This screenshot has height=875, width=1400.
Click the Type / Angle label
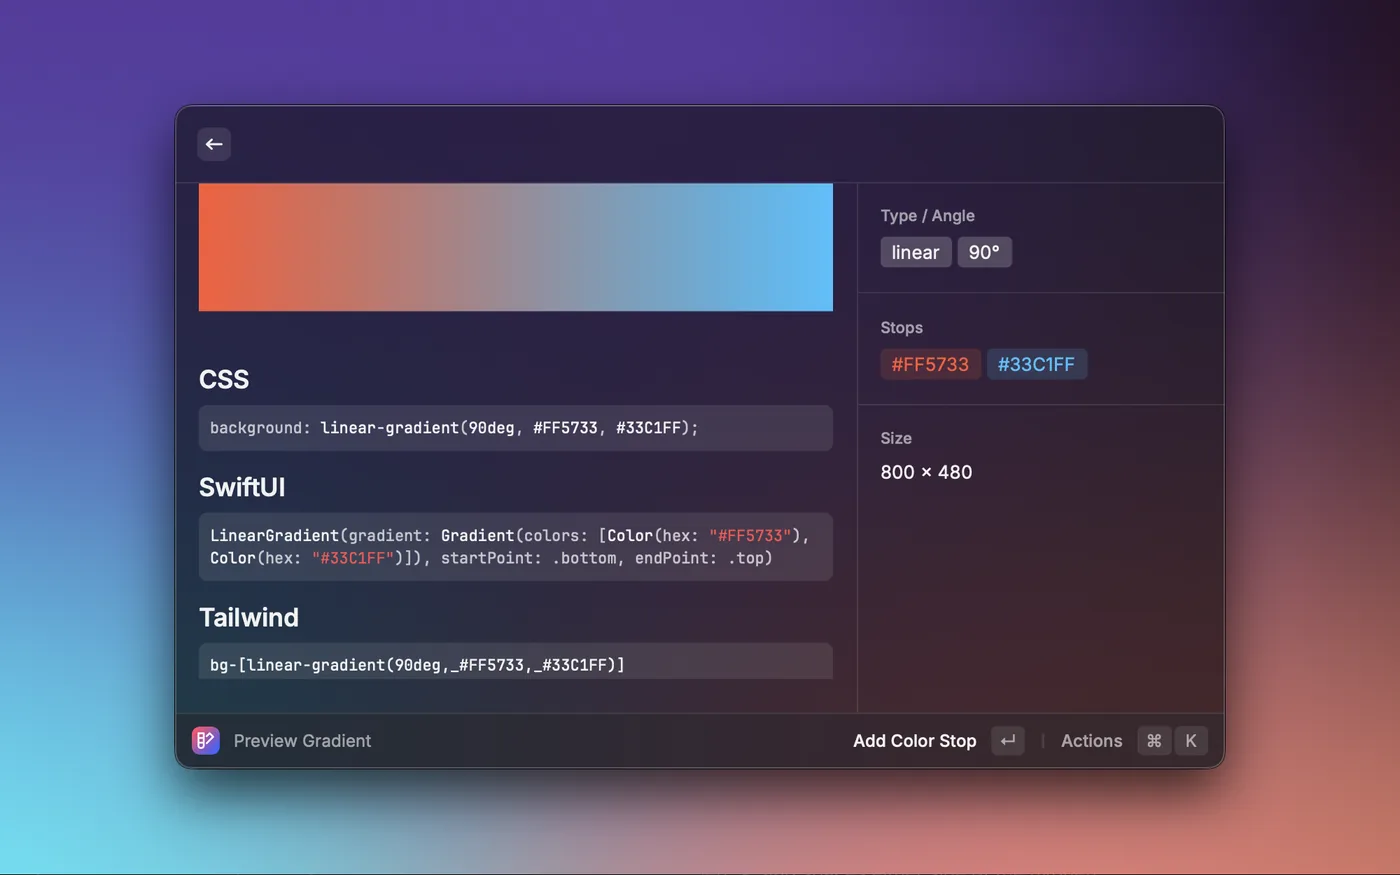(x=927, y=215)
